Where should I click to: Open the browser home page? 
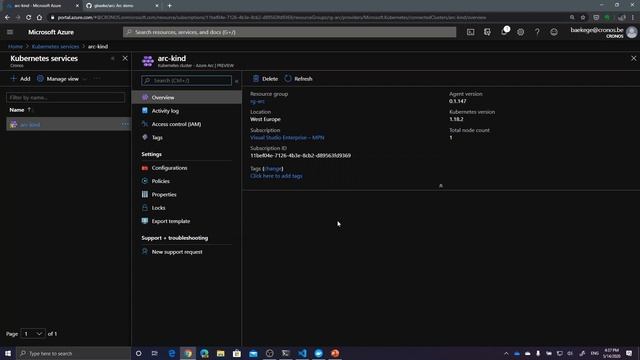tap(39, 18)
